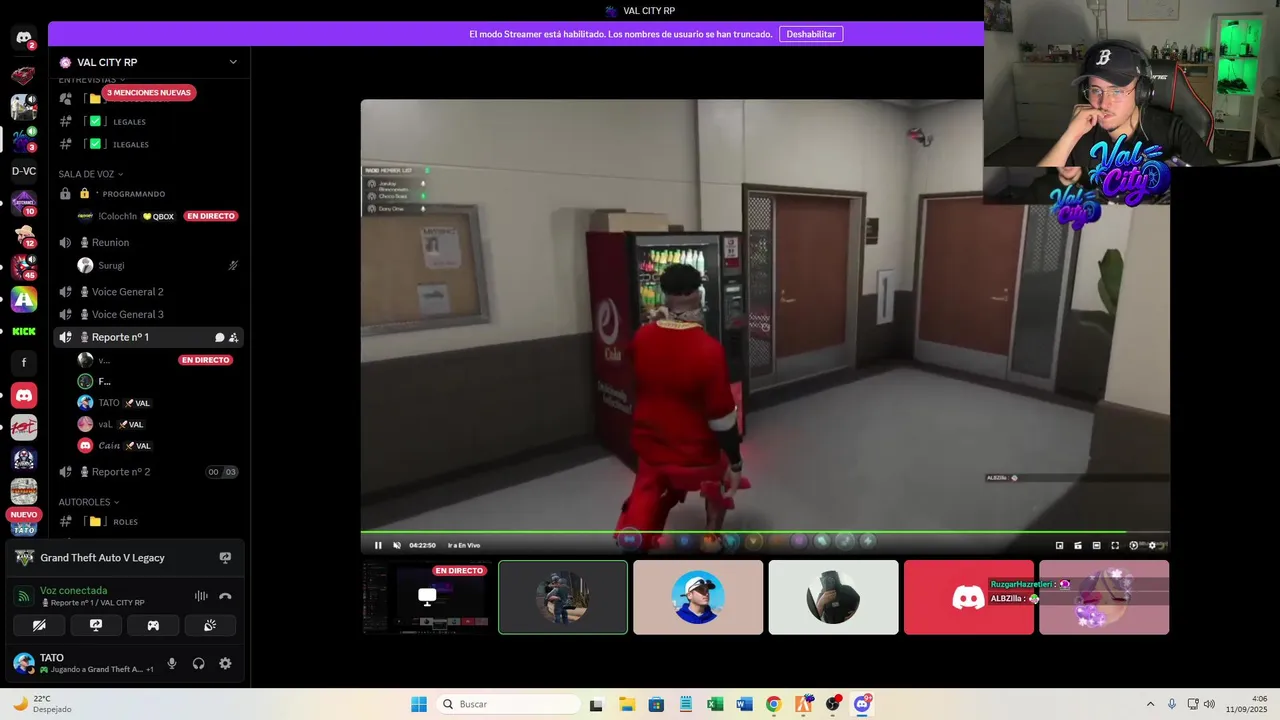The height and width of the screenshot is (720, 1280).
Task: Start an activity with the gamepad button
Action: [x=153, y=625]
